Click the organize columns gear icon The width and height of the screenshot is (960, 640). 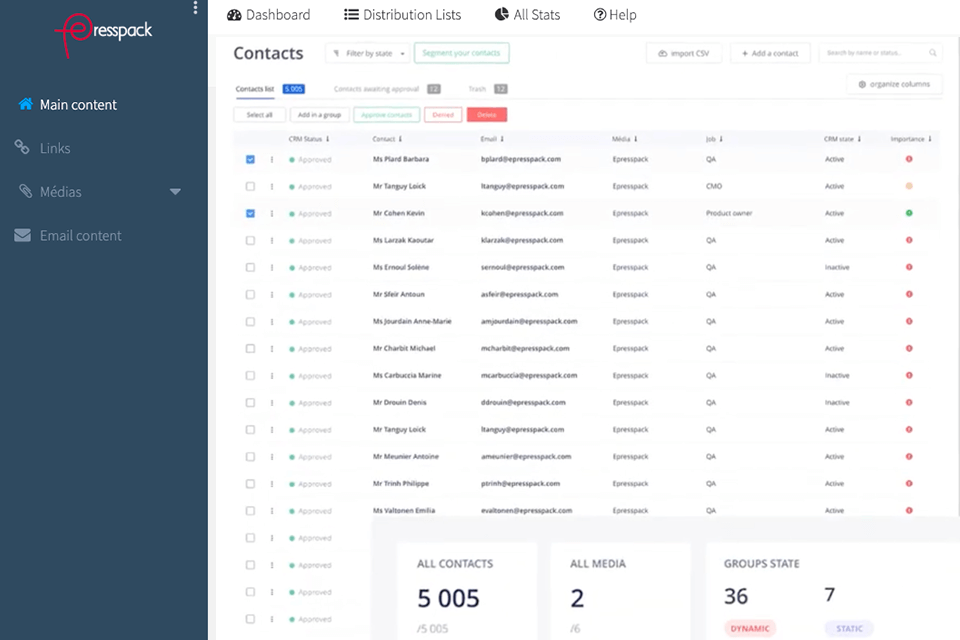862,85
